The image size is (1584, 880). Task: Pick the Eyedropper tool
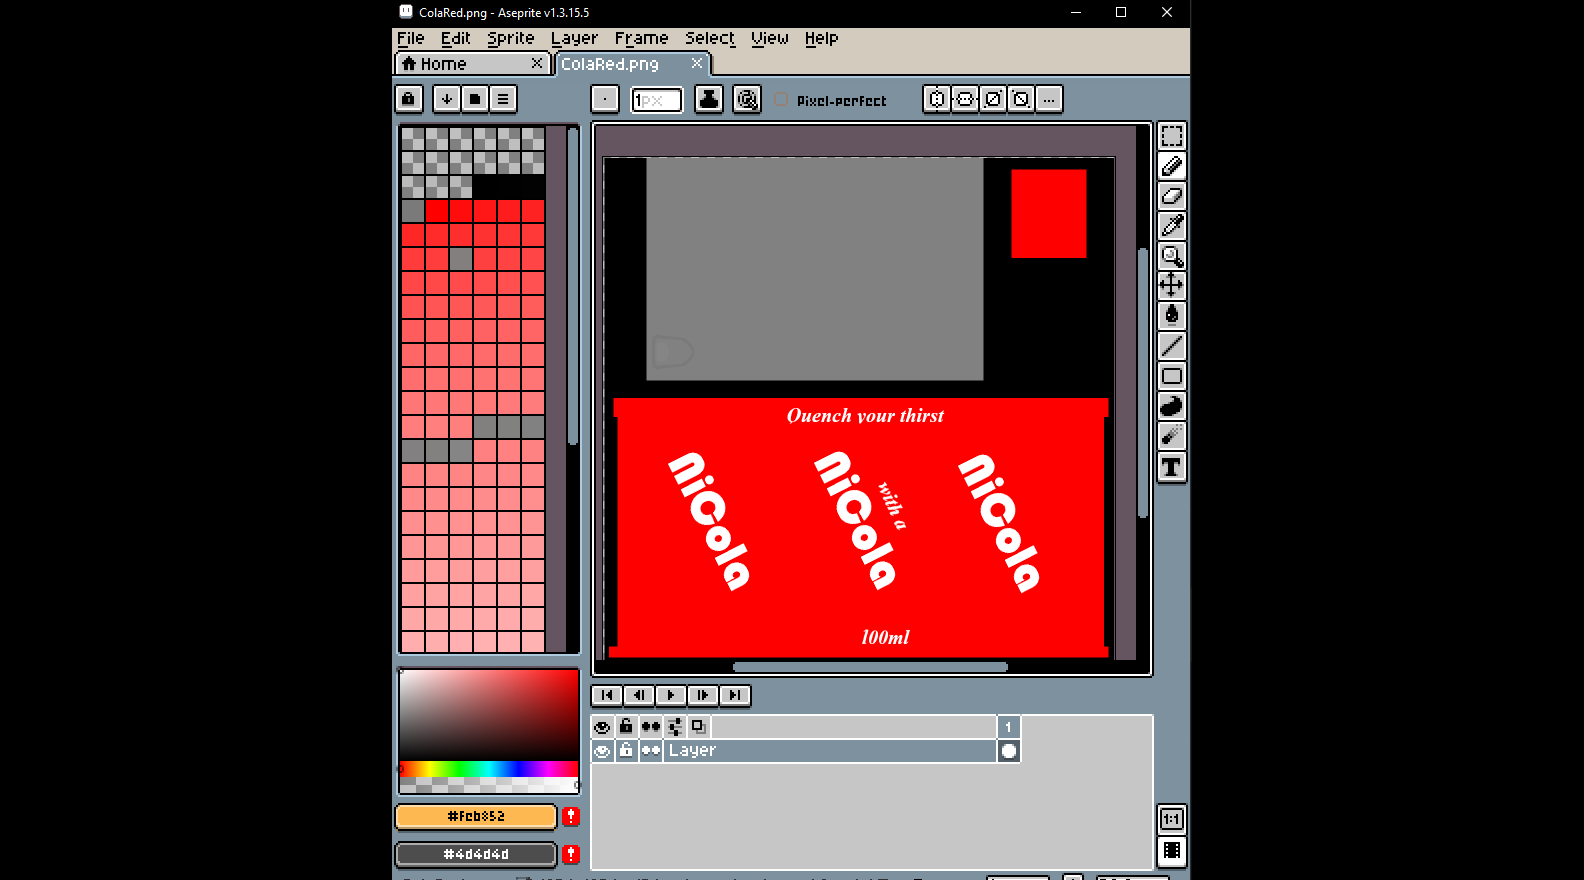click(1171, 226)
